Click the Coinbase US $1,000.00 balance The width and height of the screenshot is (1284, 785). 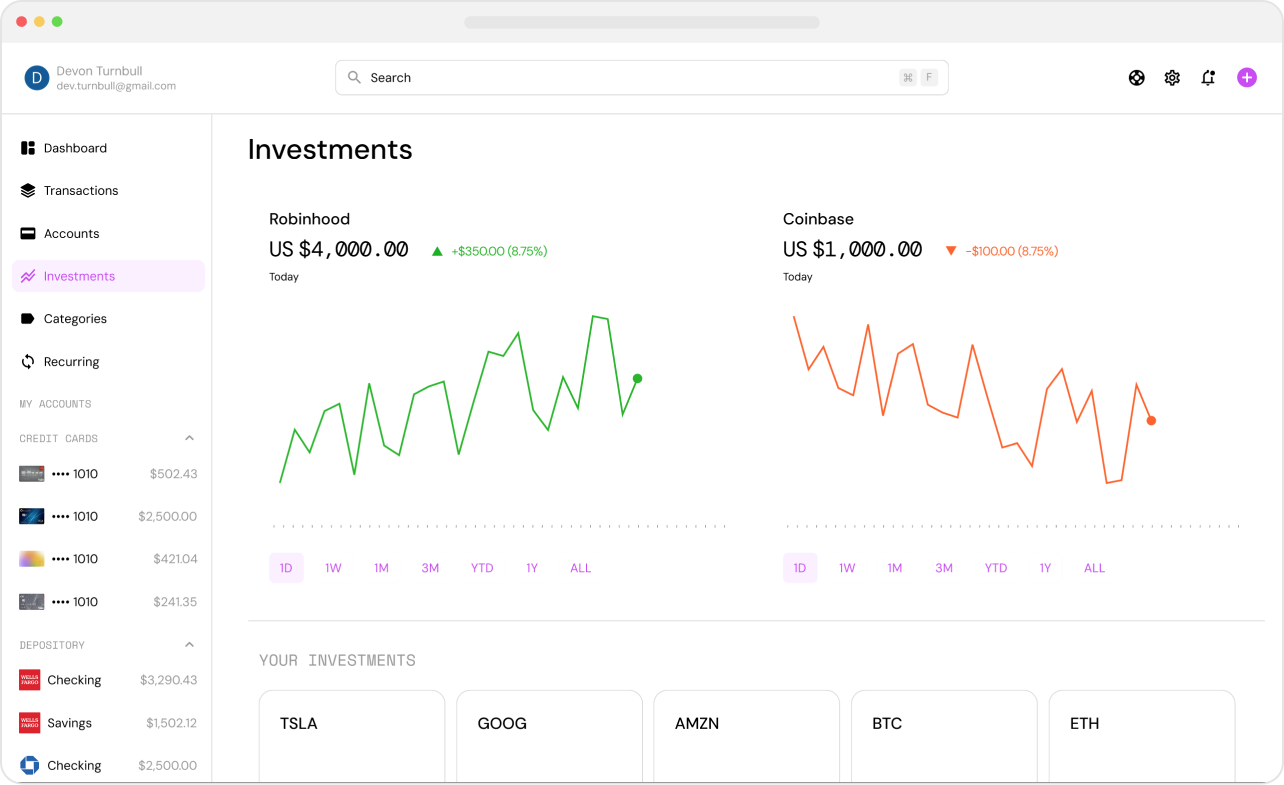point(853,250)
